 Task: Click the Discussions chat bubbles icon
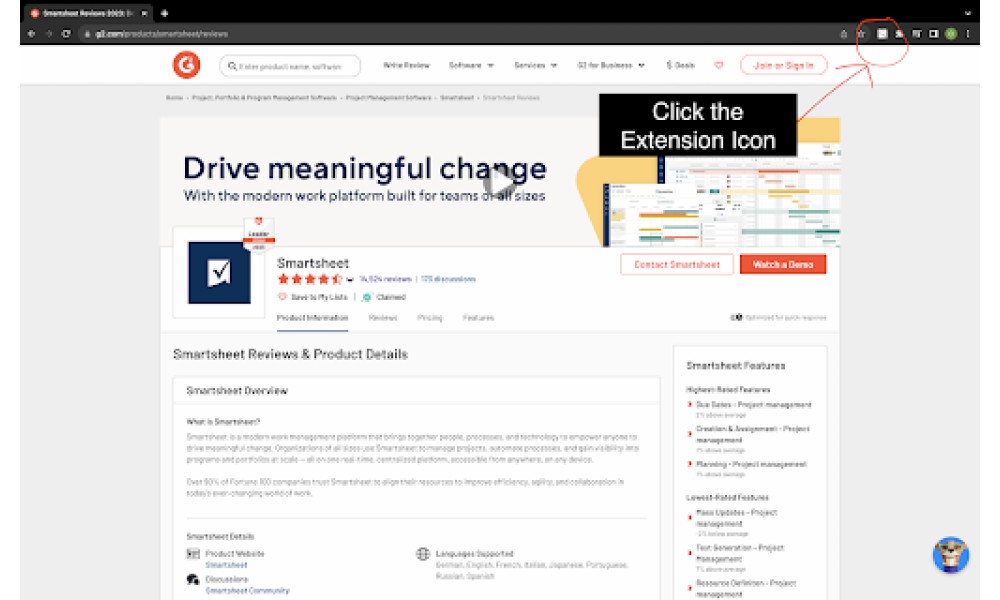coord(193,580)
